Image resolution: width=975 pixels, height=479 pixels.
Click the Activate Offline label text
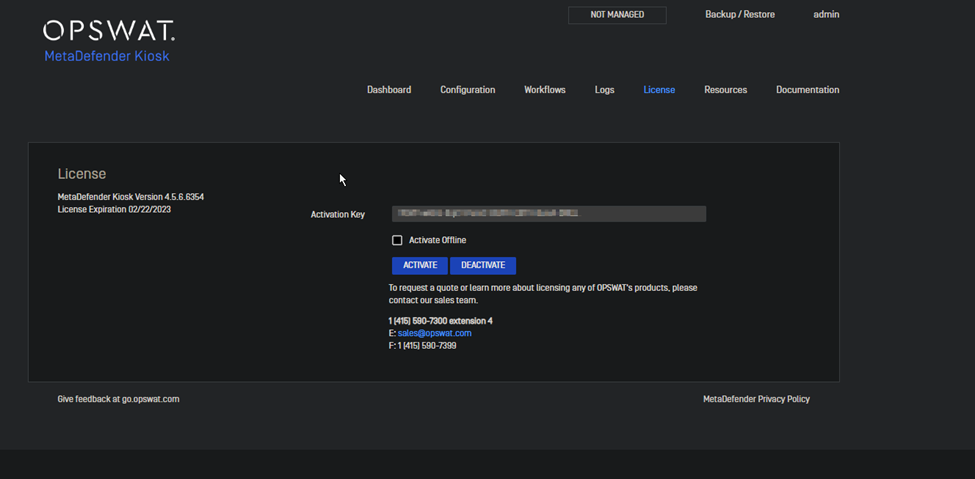pyautogui.click(x=438, y=240)
